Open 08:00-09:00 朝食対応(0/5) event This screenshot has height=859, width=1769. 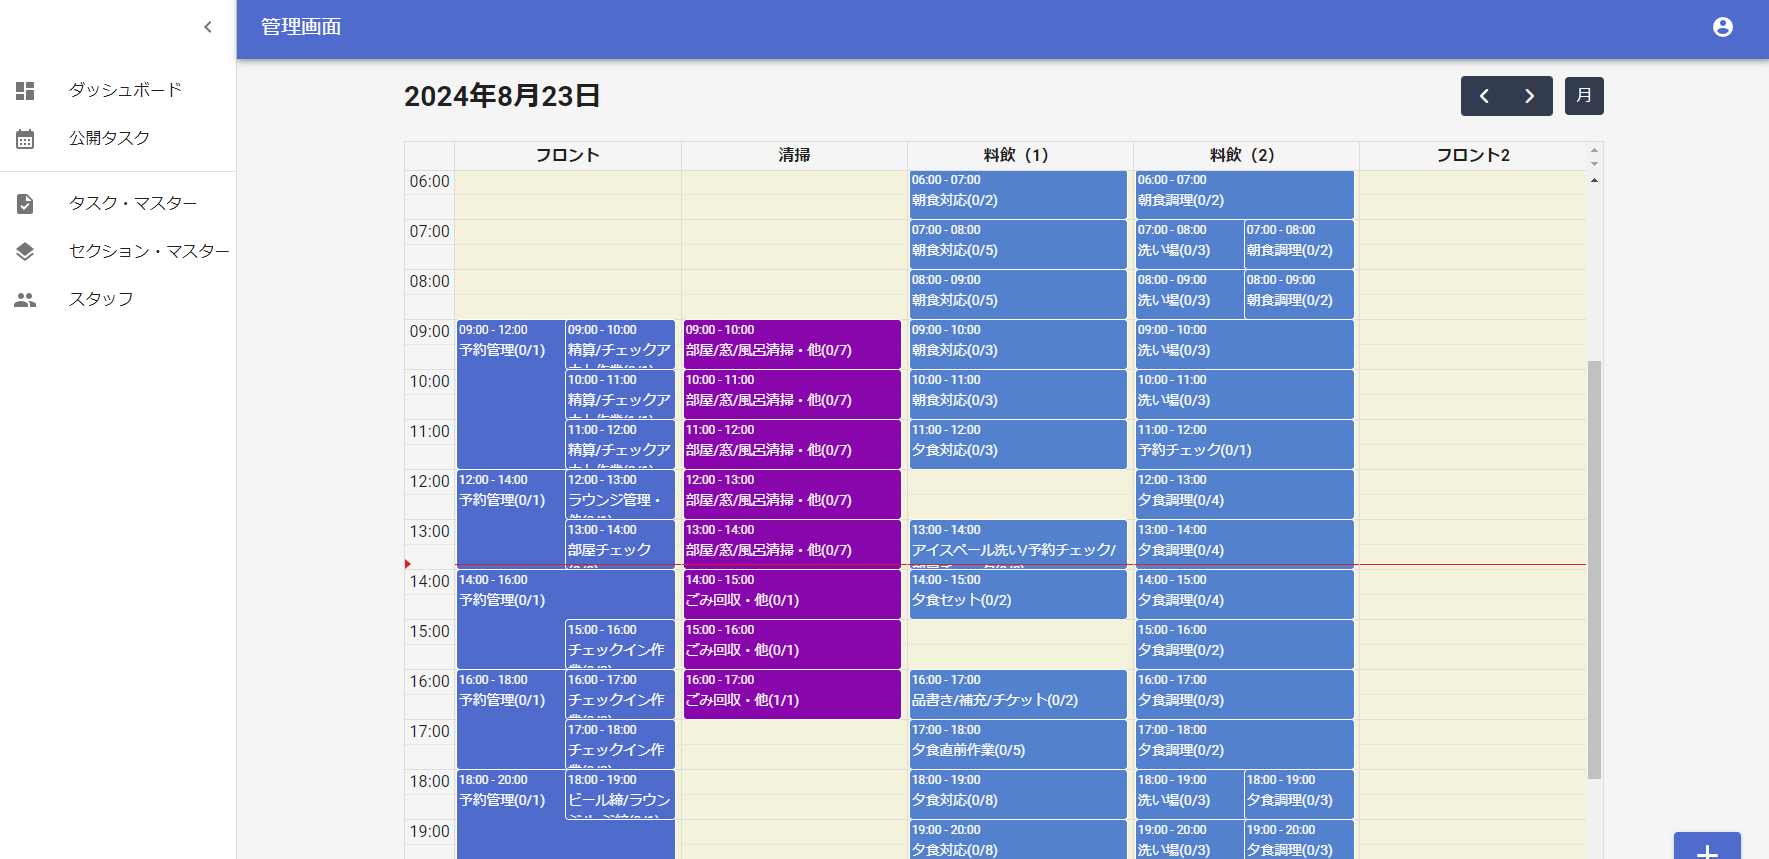pyautogui.click(x=1018, y=295)
